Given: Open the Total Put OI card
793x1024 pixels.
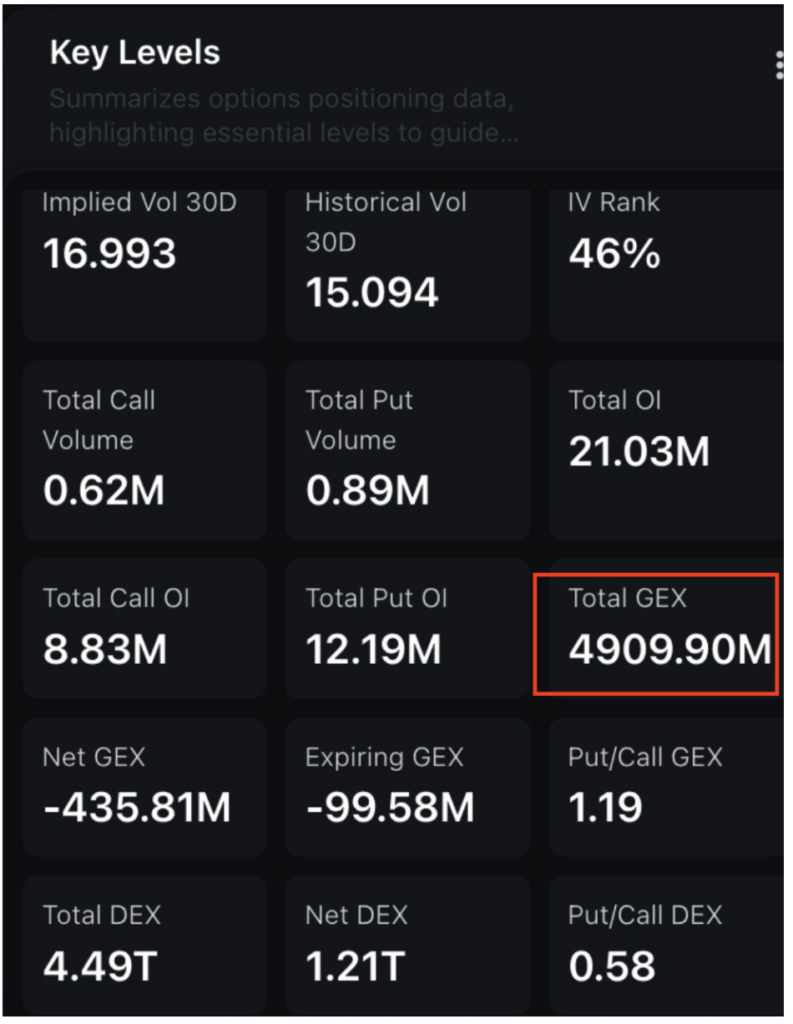Looking at the screenshot, I should click(408, 630).
